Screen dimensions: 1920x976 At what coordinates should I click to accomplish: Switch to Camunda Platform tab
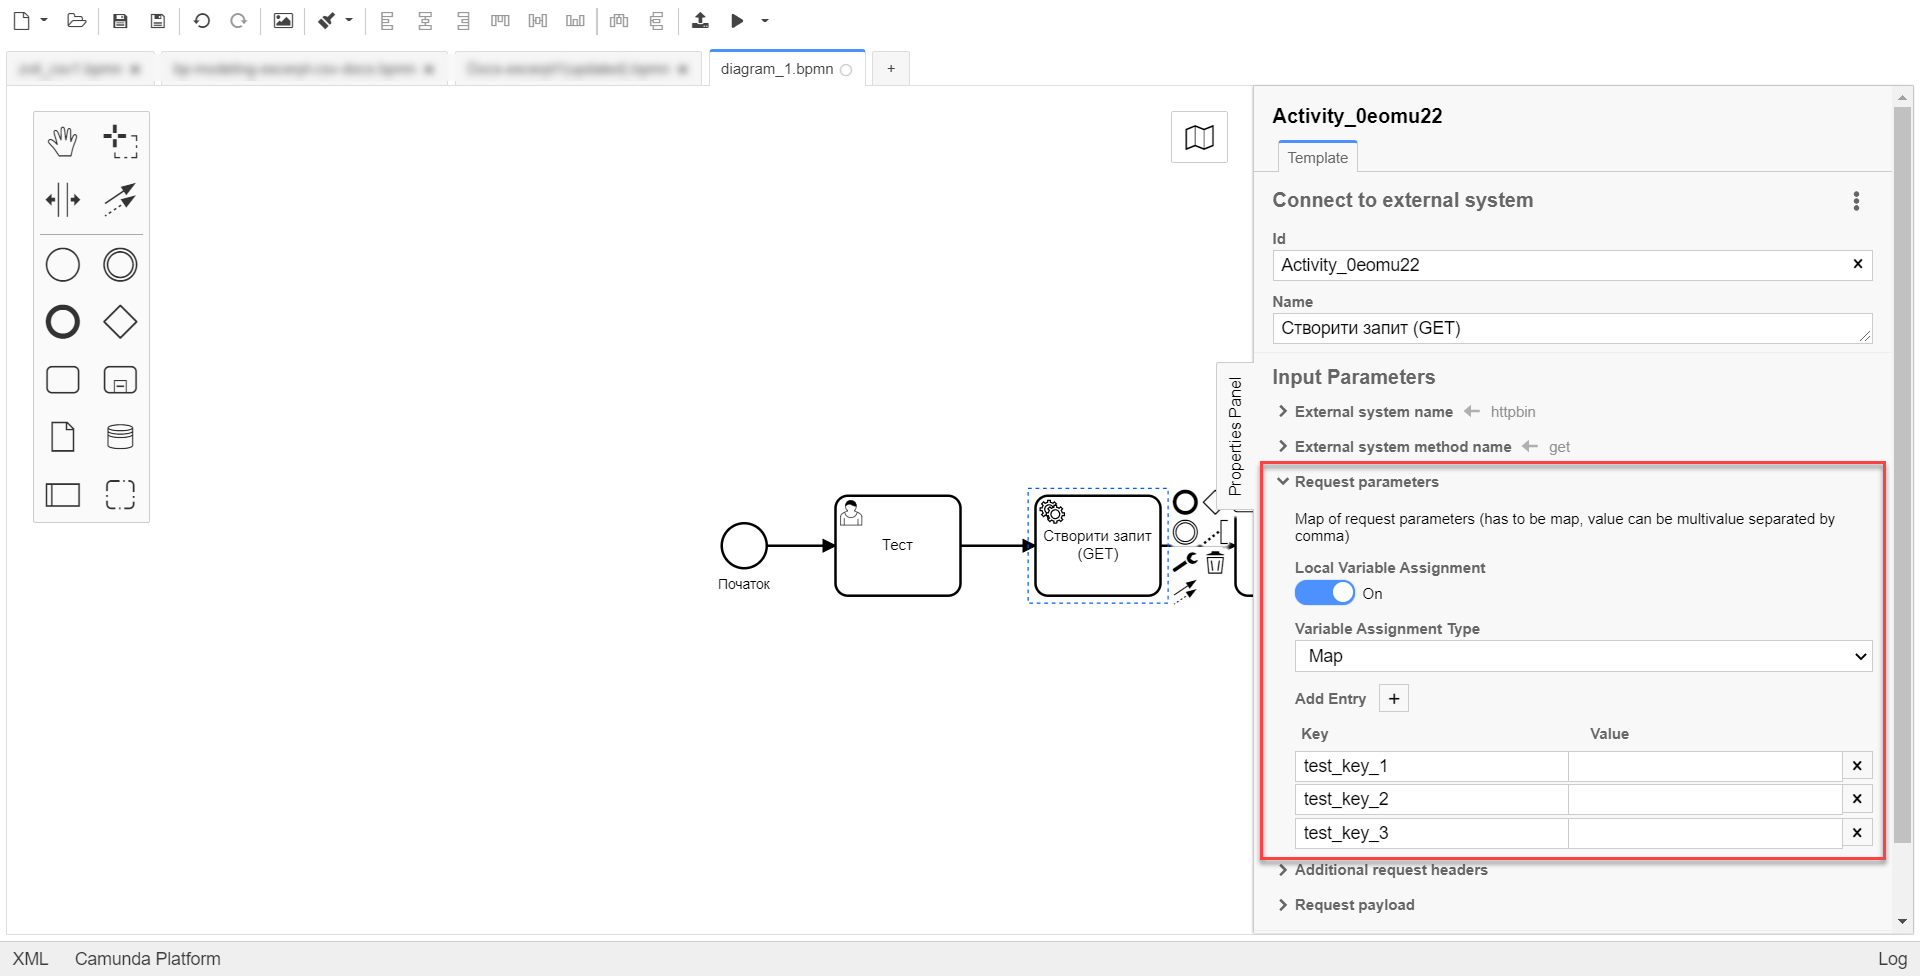click(148, 959)
